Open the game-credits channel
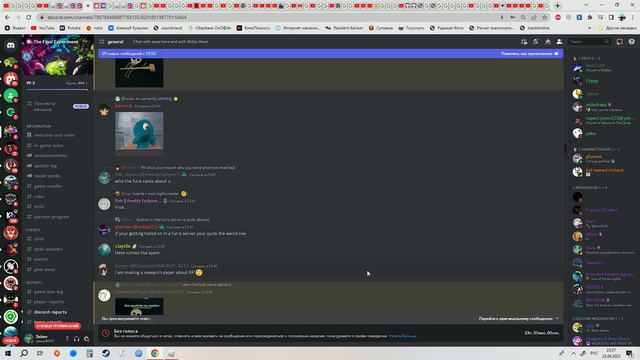640x360 pixels. 48,186
